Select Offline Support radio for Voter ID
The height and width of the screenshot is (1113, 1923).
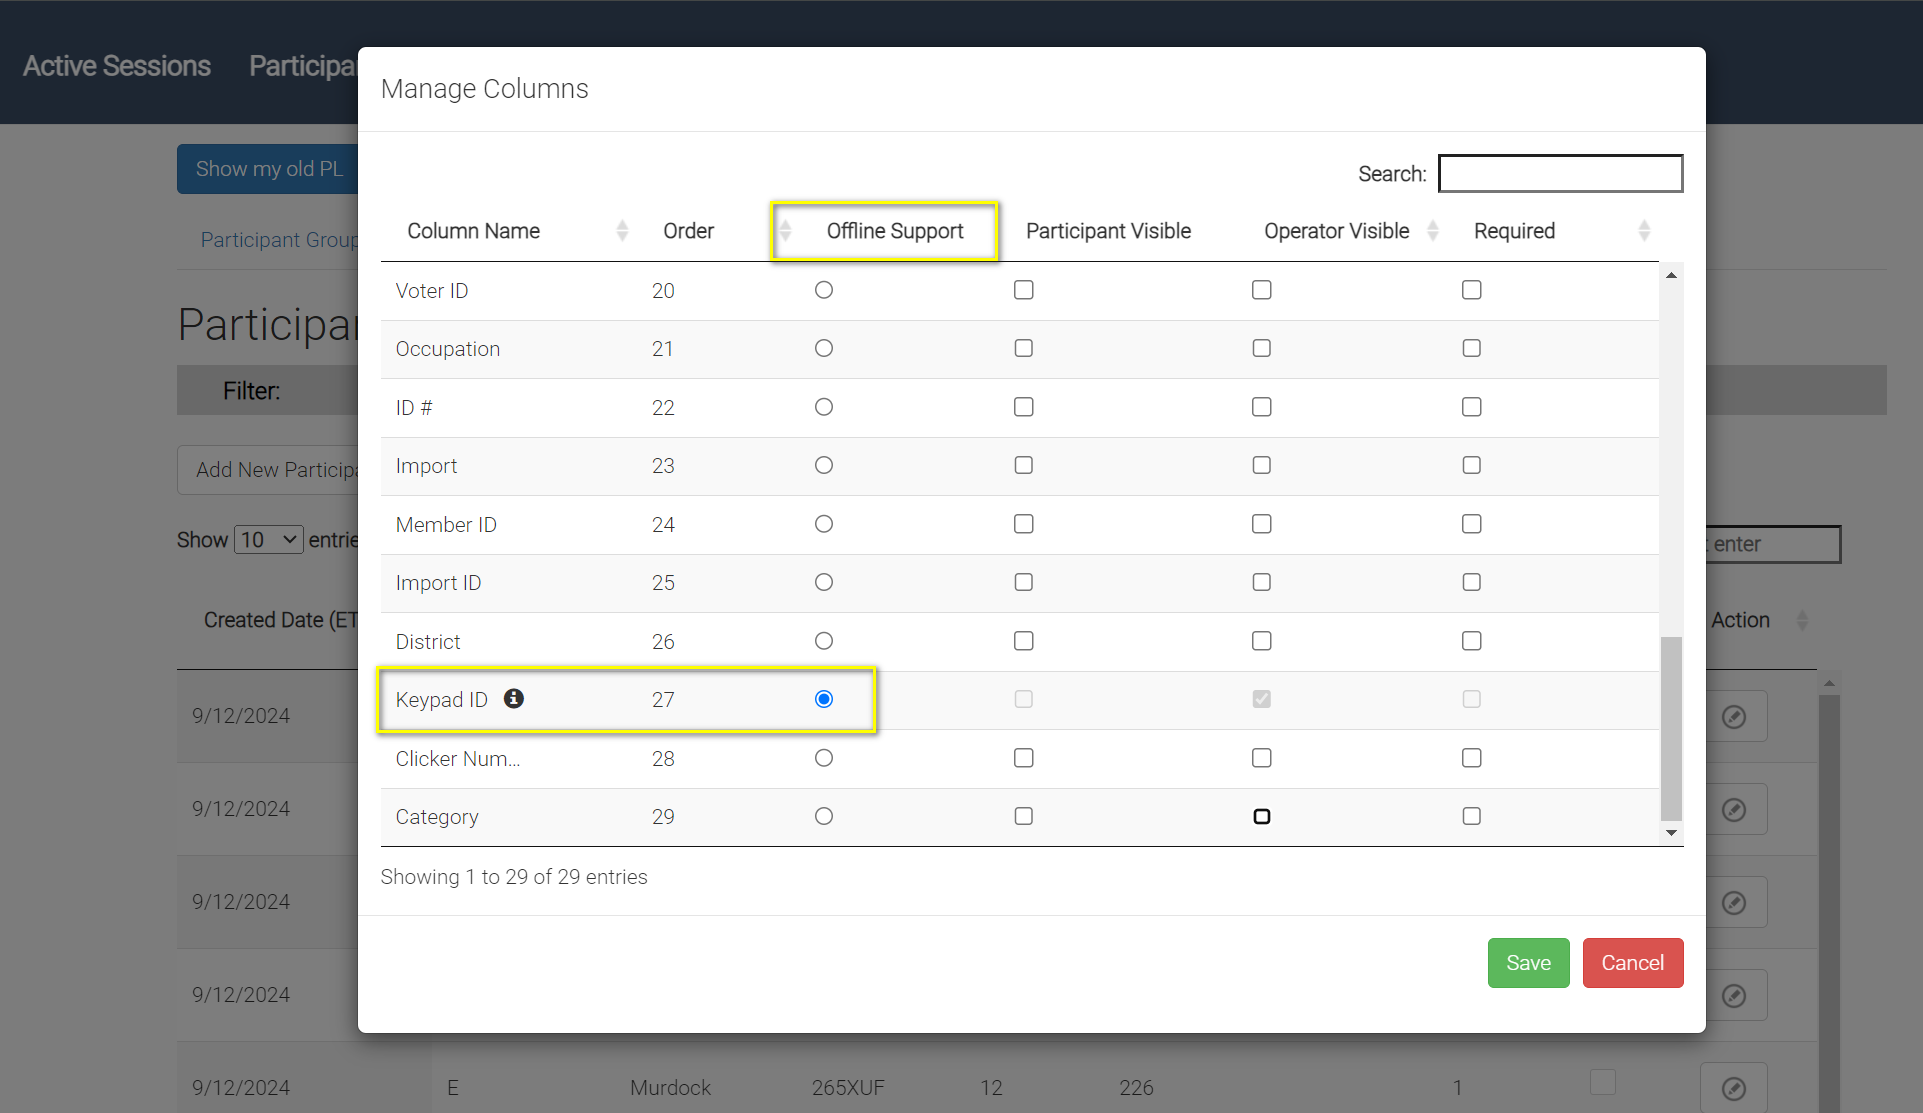coord(823,290)
